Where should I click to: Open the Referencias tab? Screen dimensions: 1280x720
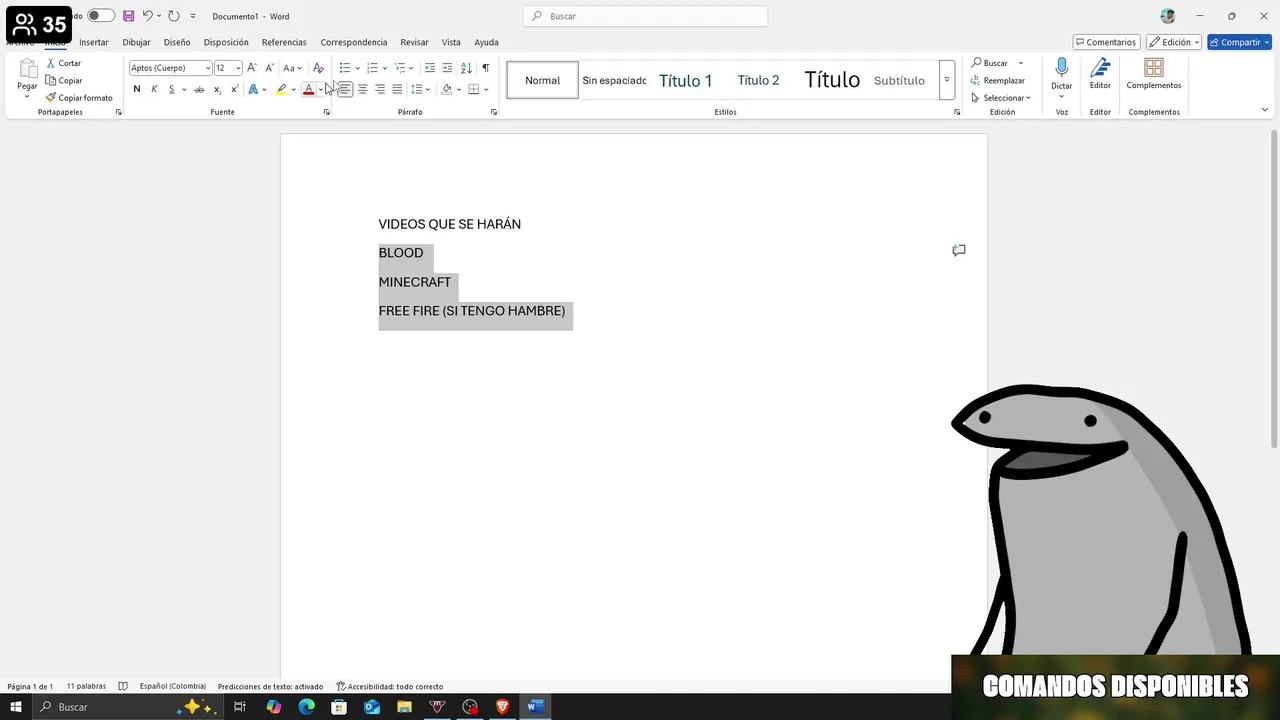click(x=284, y=42)
